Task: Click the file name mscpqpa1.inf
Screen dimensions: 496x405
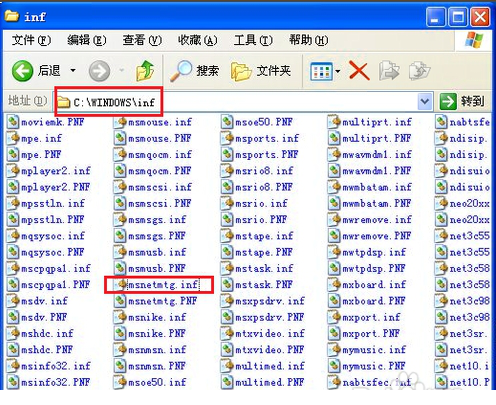Action: [x=56, y=269]
